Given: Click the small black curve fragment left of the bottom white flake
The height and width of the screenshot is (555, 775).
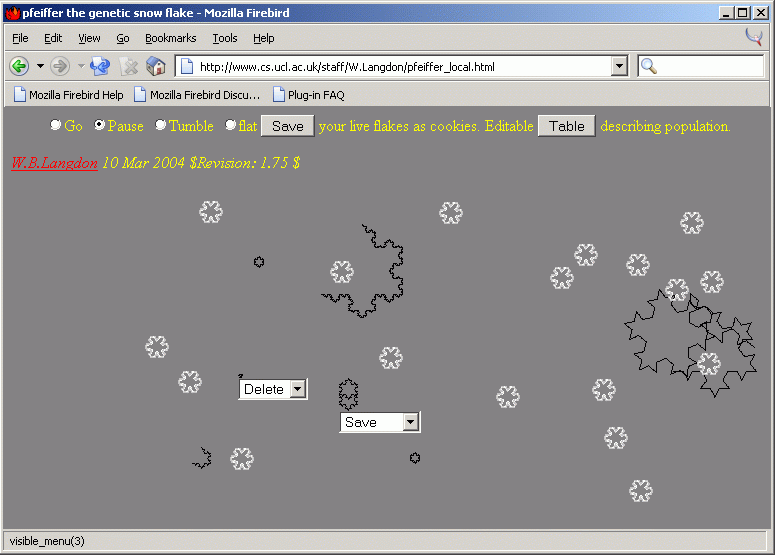Looking at the screenshot, I should 203,458.
